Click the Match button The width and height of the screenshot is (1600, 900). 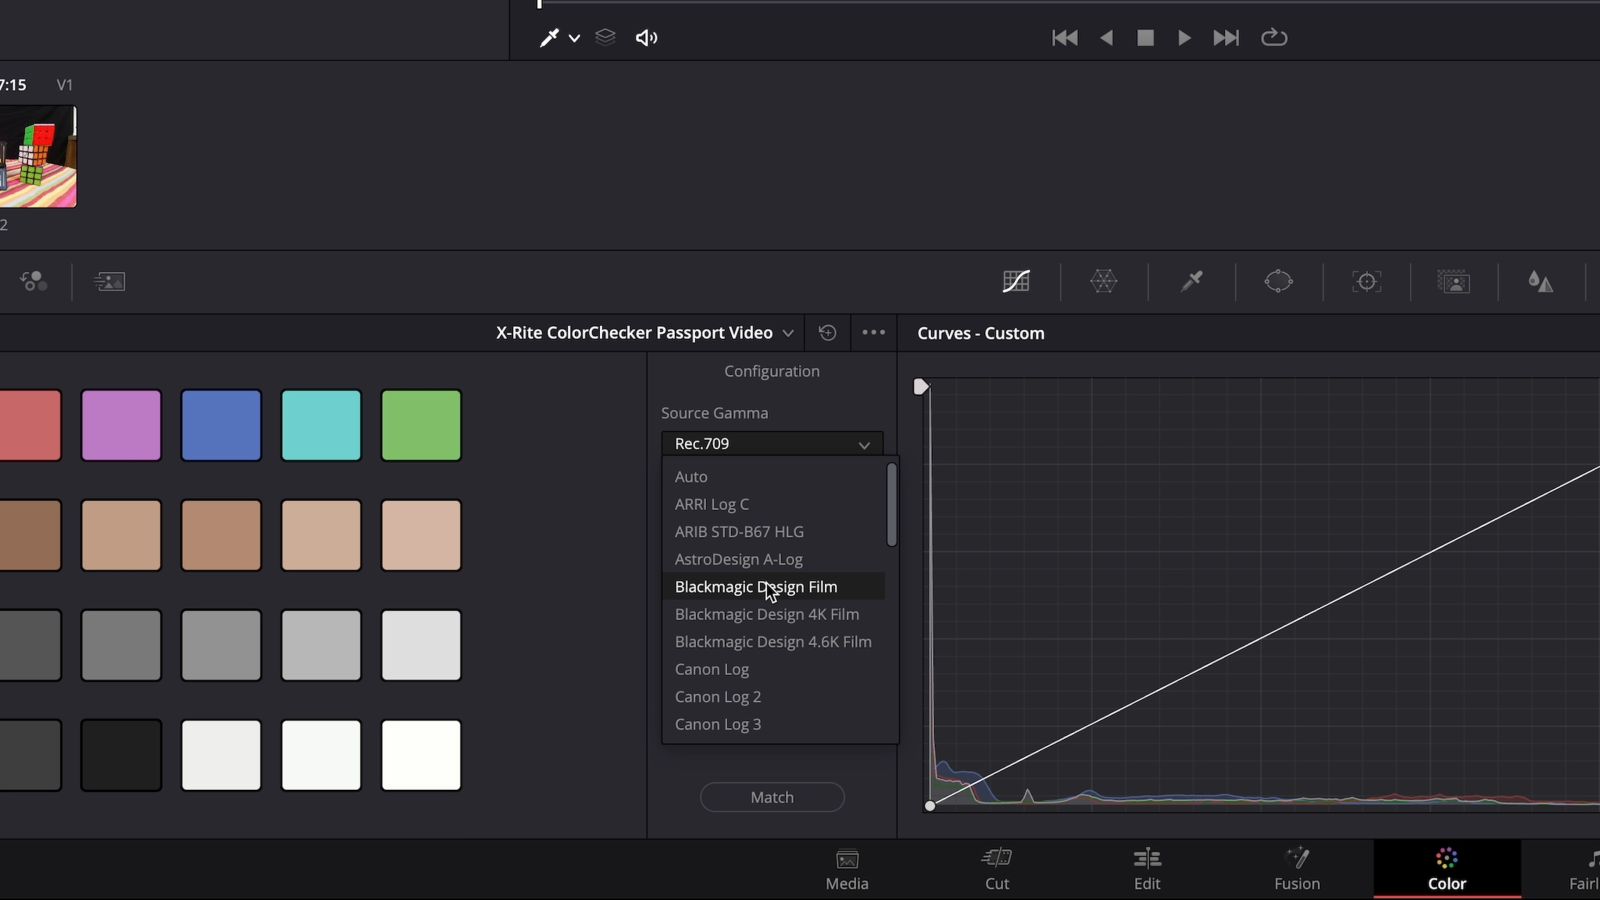pyautogui.click(x=772, y=797)
